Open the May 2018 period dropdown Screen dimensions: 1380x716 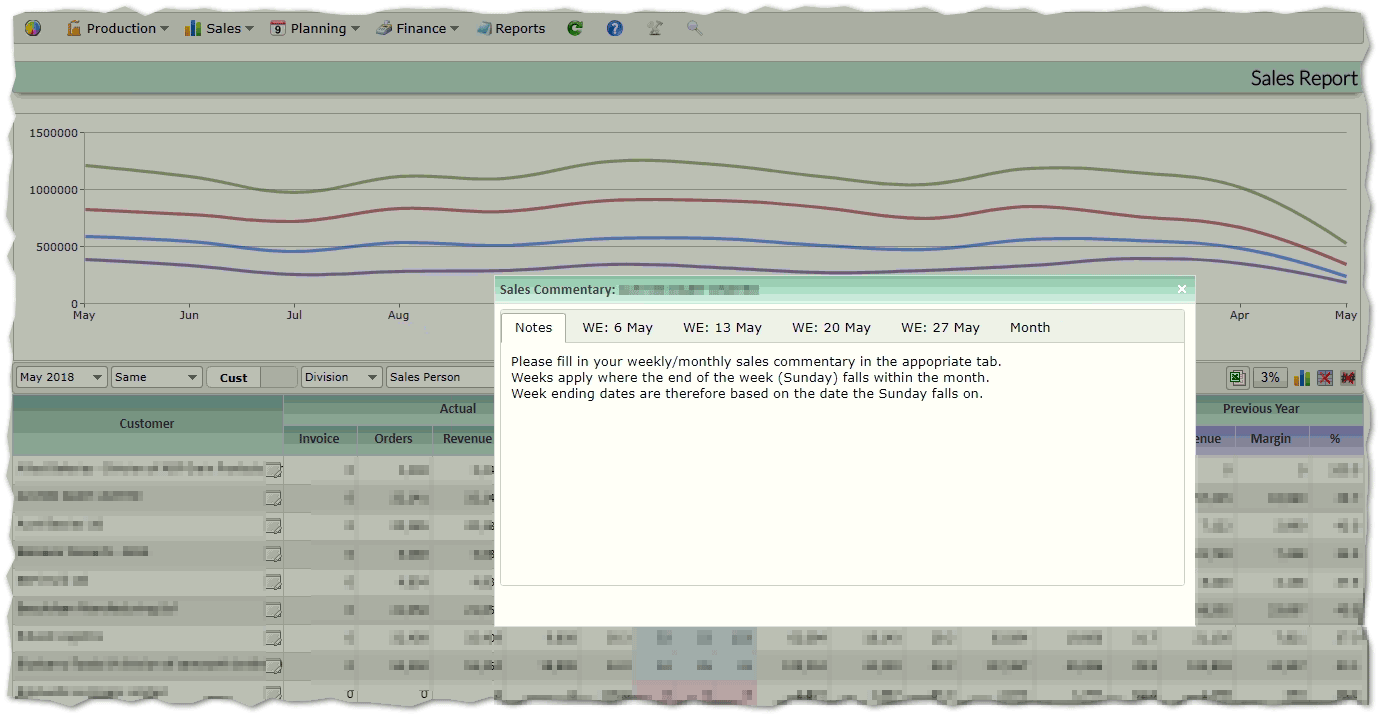(x=61, y=377)
